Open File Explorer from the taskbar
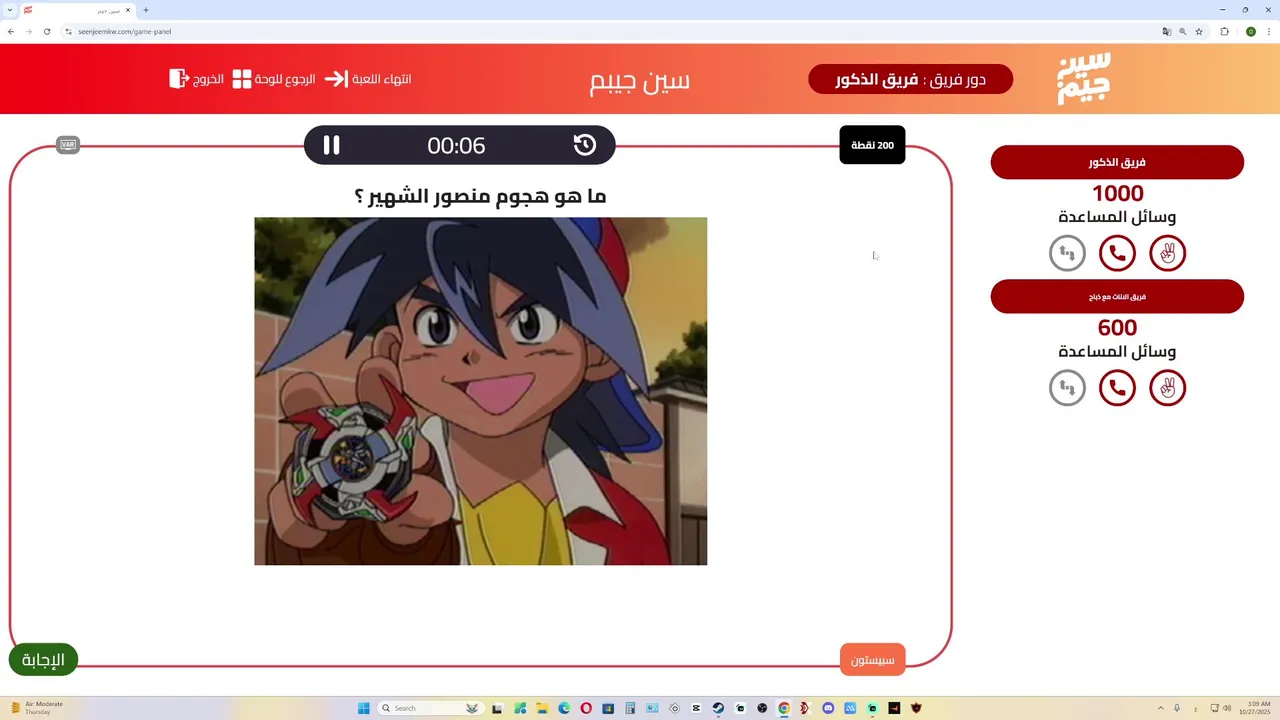 pos(542,708)
